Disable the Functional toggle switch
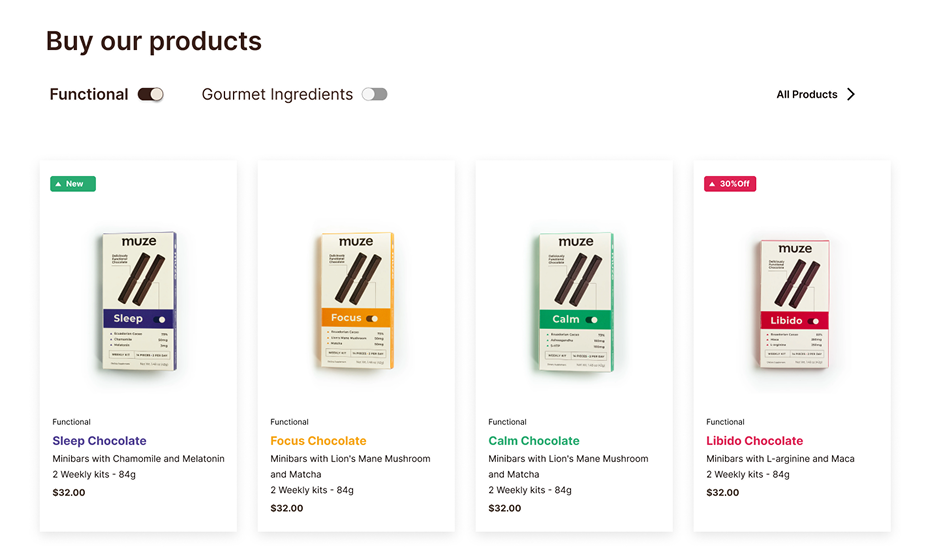This screenshot has width=935, height=550. click(151, 94)
